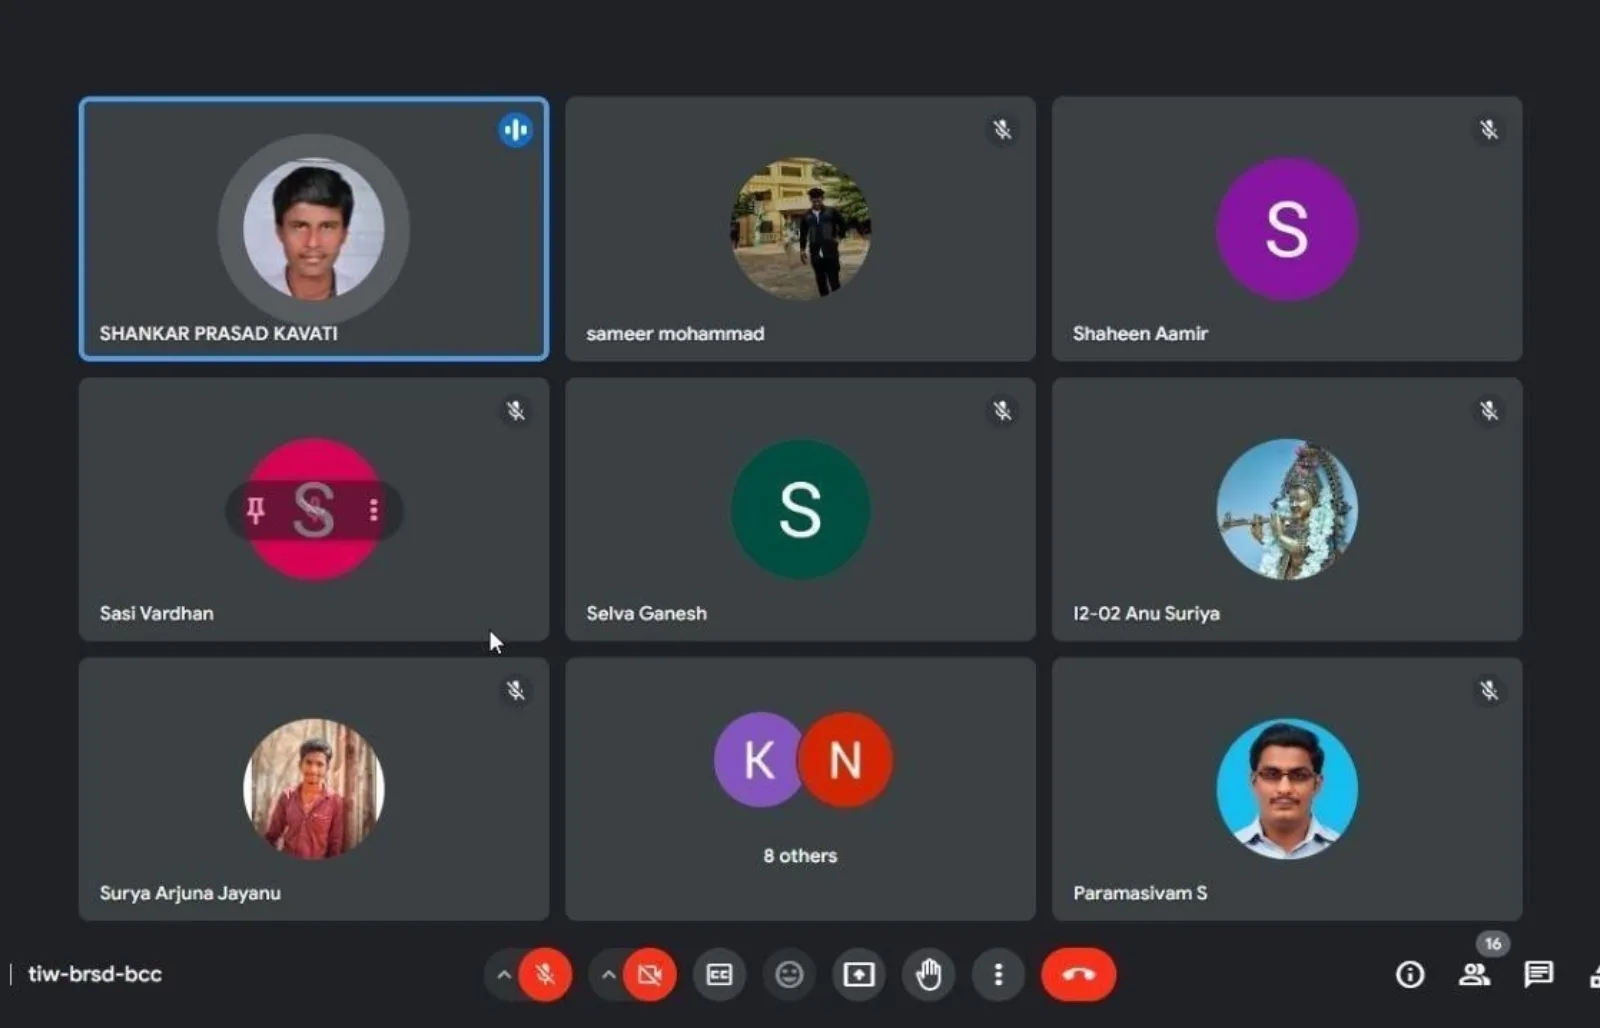This screenshot has width=1600, height=1028.
Task: Select SHANKAR PRASAD KAVATI's video tile
Action: (314, 229)
